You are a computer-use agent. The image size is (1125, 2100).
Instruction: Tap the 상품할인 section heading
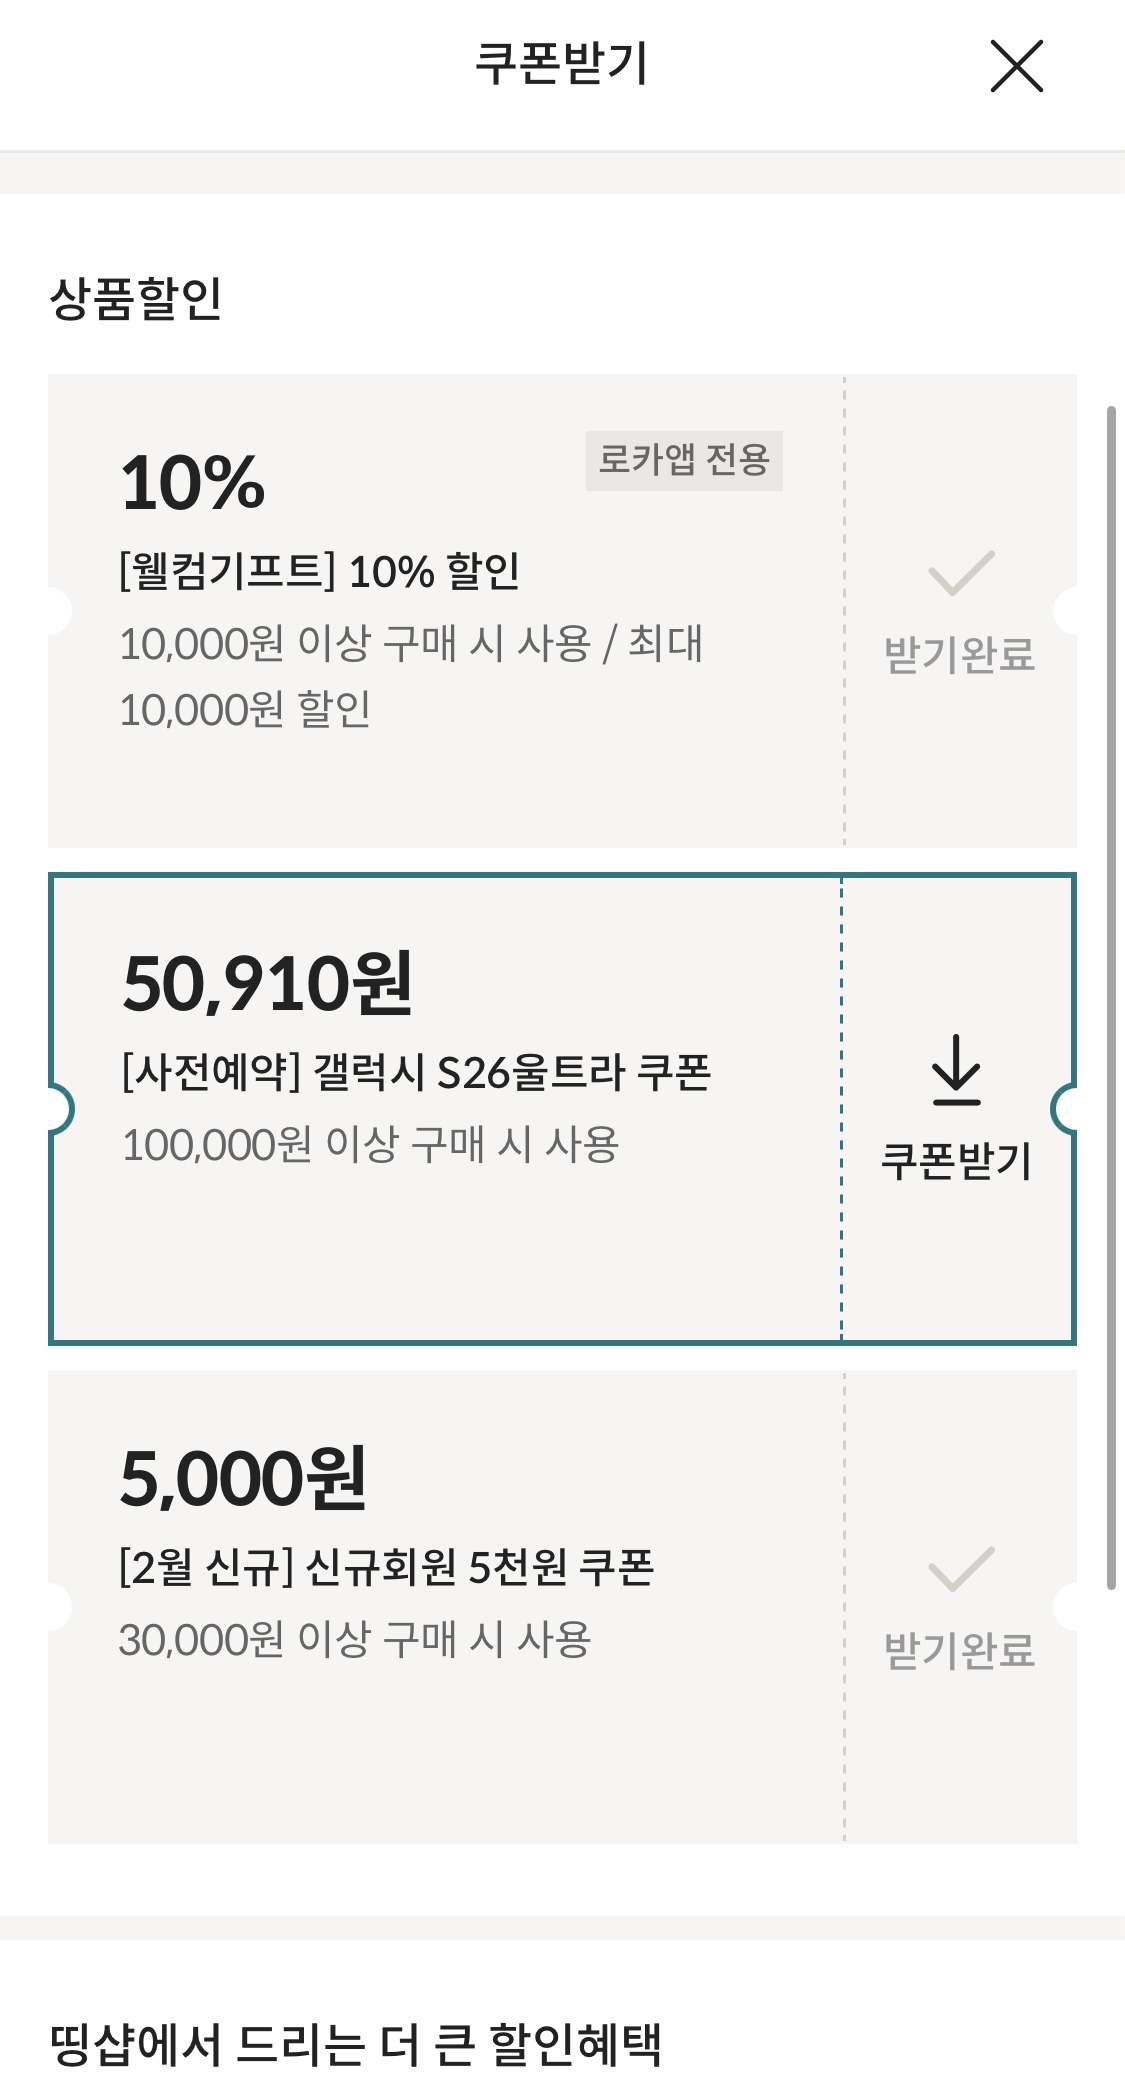[136, 298]
